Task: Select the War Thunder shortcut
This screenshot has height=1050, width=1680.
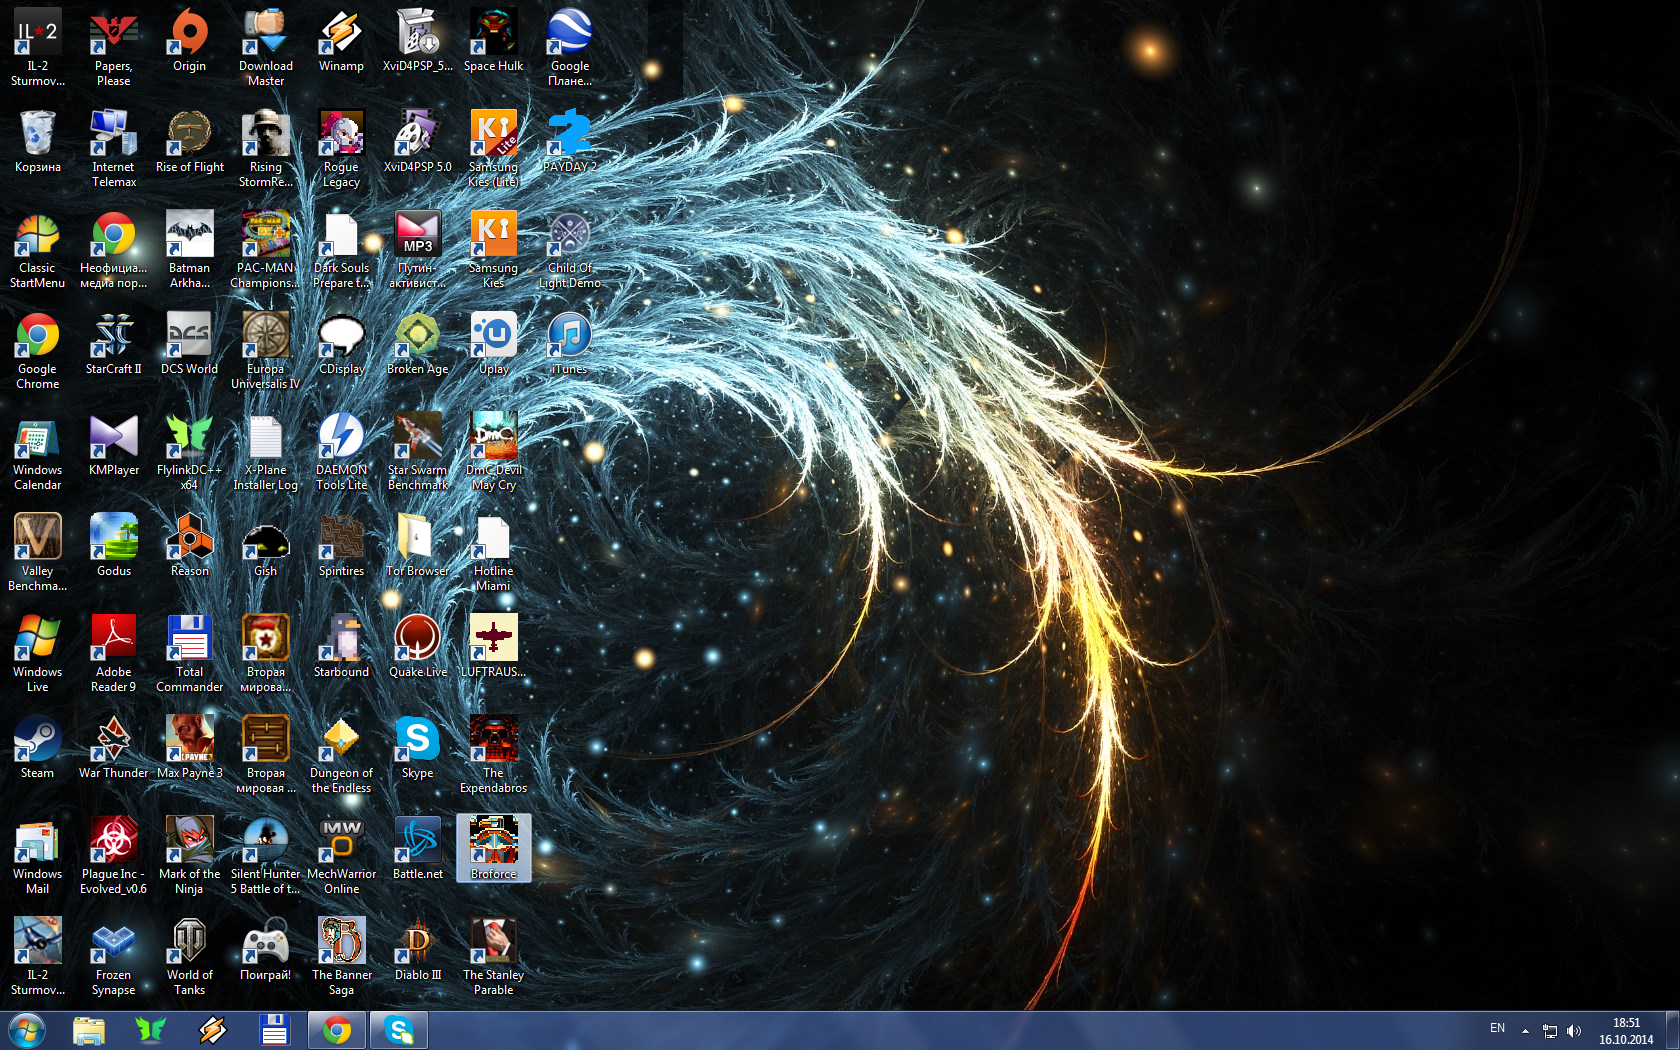Action: click(x=113, y=748)
